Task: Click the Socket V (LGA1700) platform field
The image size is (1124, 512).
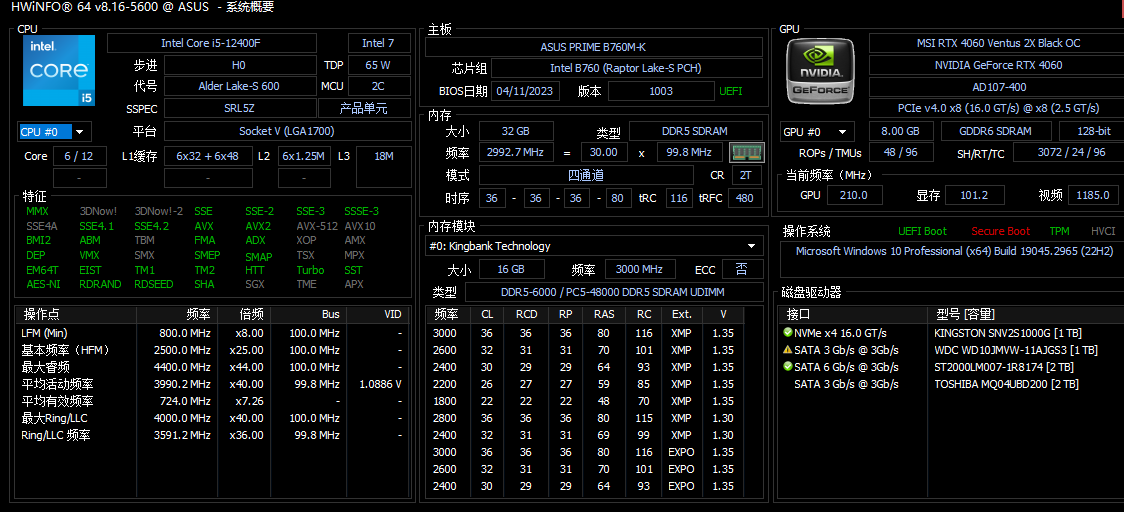Action: (287, 131)
